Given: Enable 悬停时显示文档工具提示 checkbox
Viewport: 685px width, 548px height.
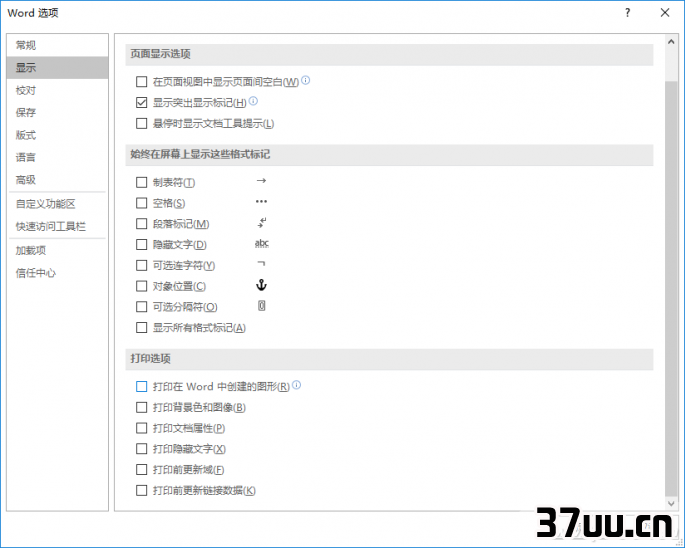Looking at the screenshot, I should pos(142,124).
